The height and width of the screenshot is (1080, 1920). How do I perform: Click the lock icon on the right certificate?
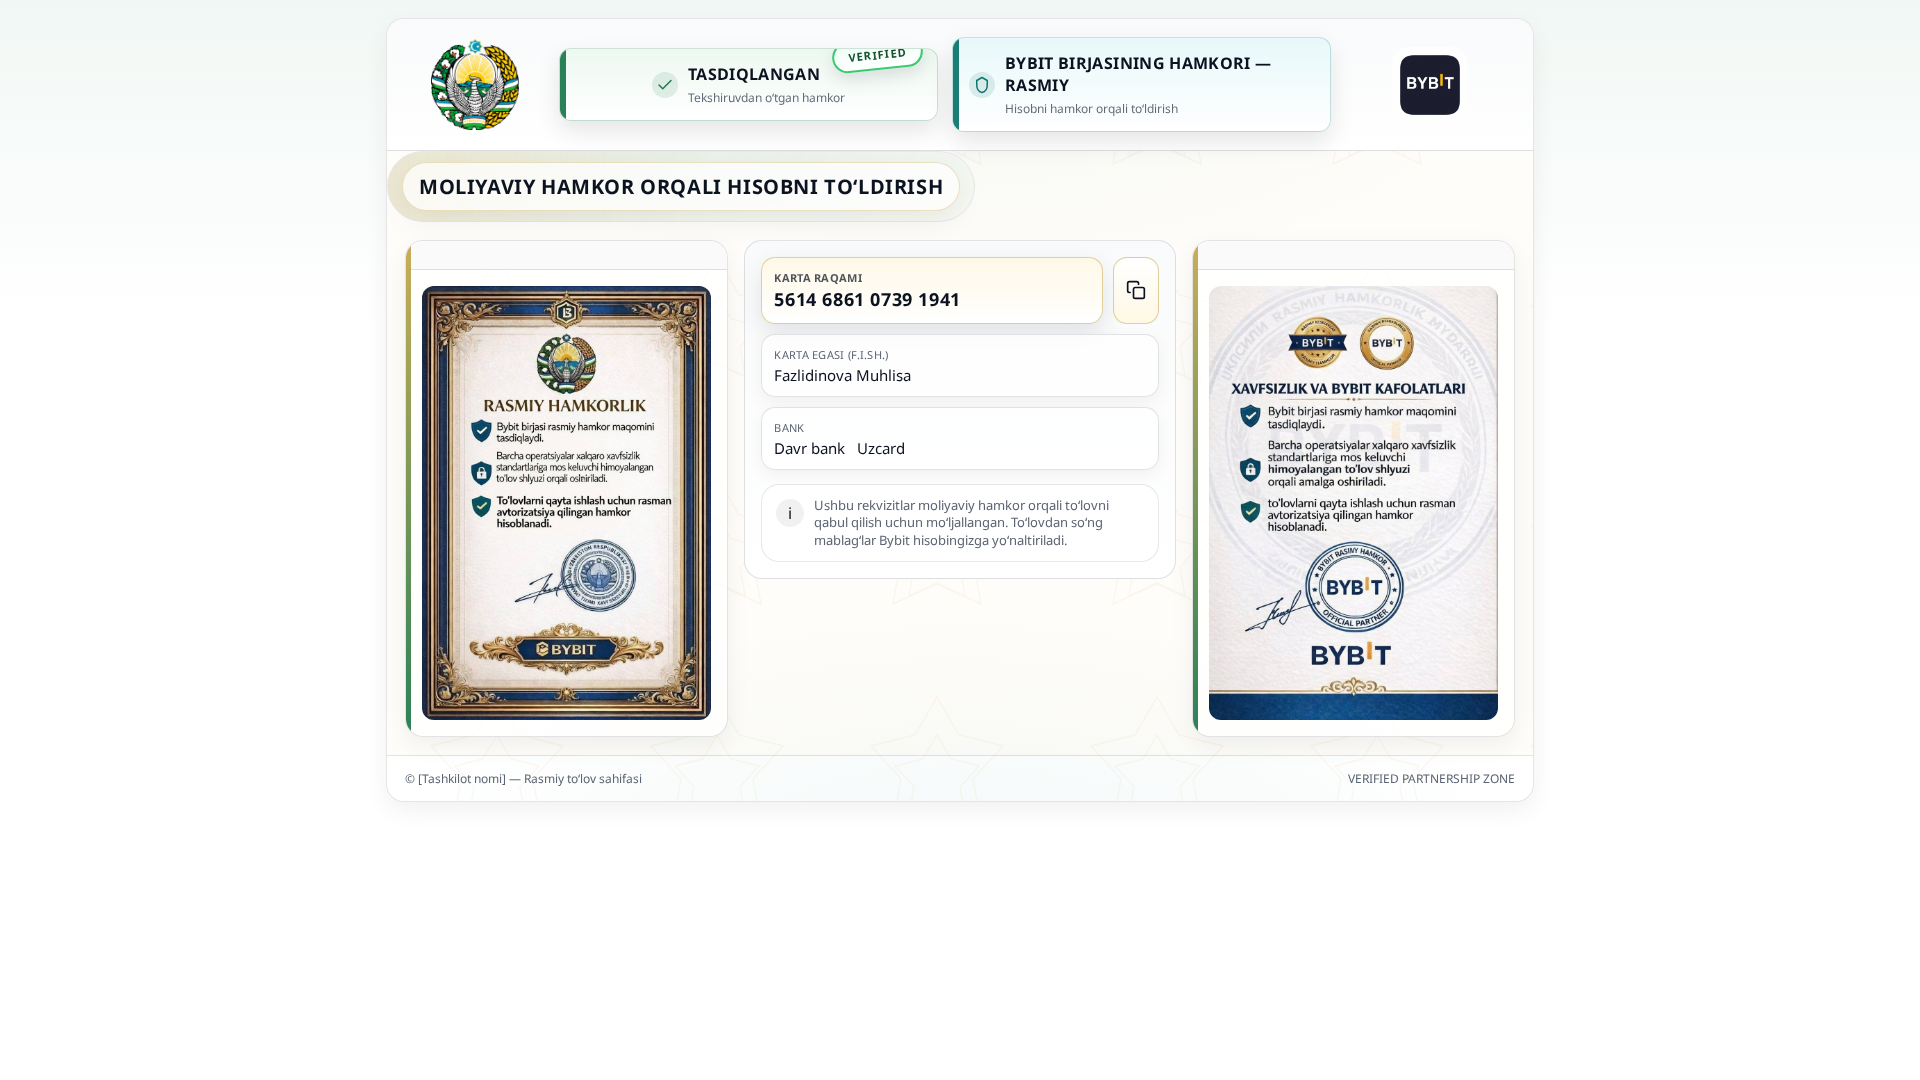click(x=1248, y=470)
